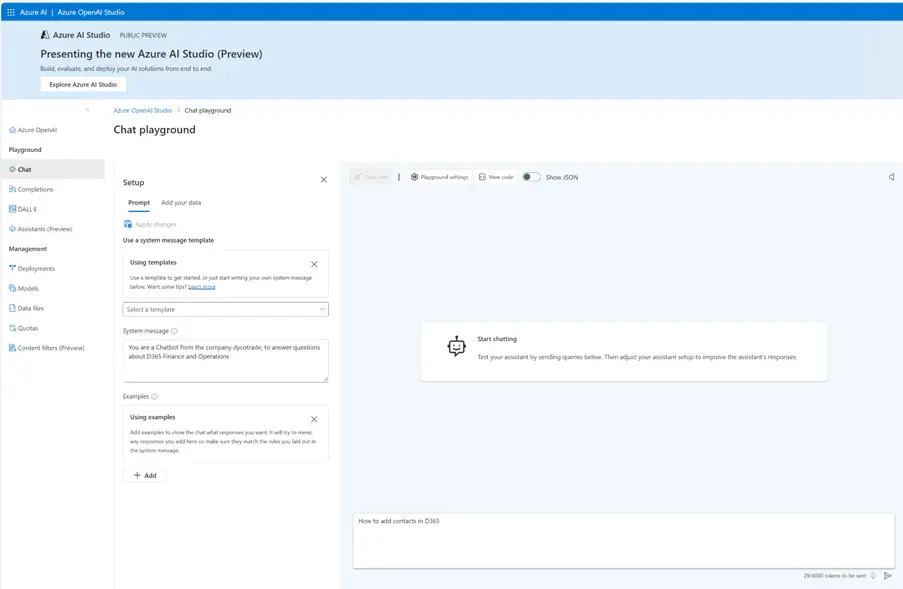Collapse the left navigation with the chevron

88,110
